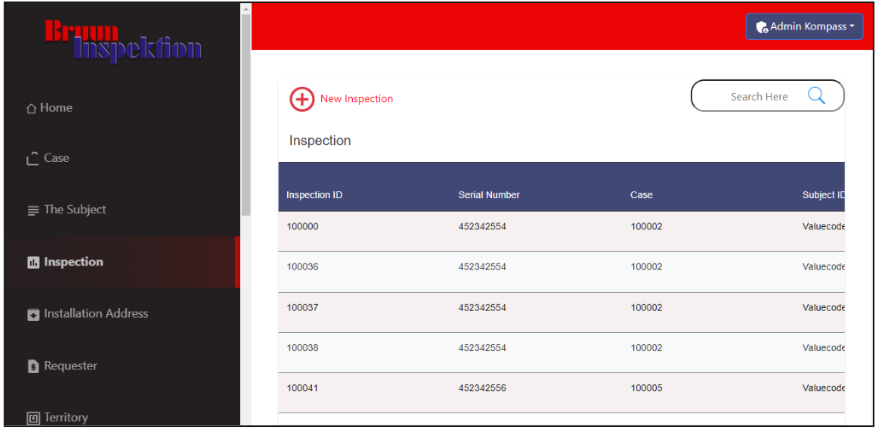Click the Case column header
This screenshot has width=879, height=430.
[641, 195]
